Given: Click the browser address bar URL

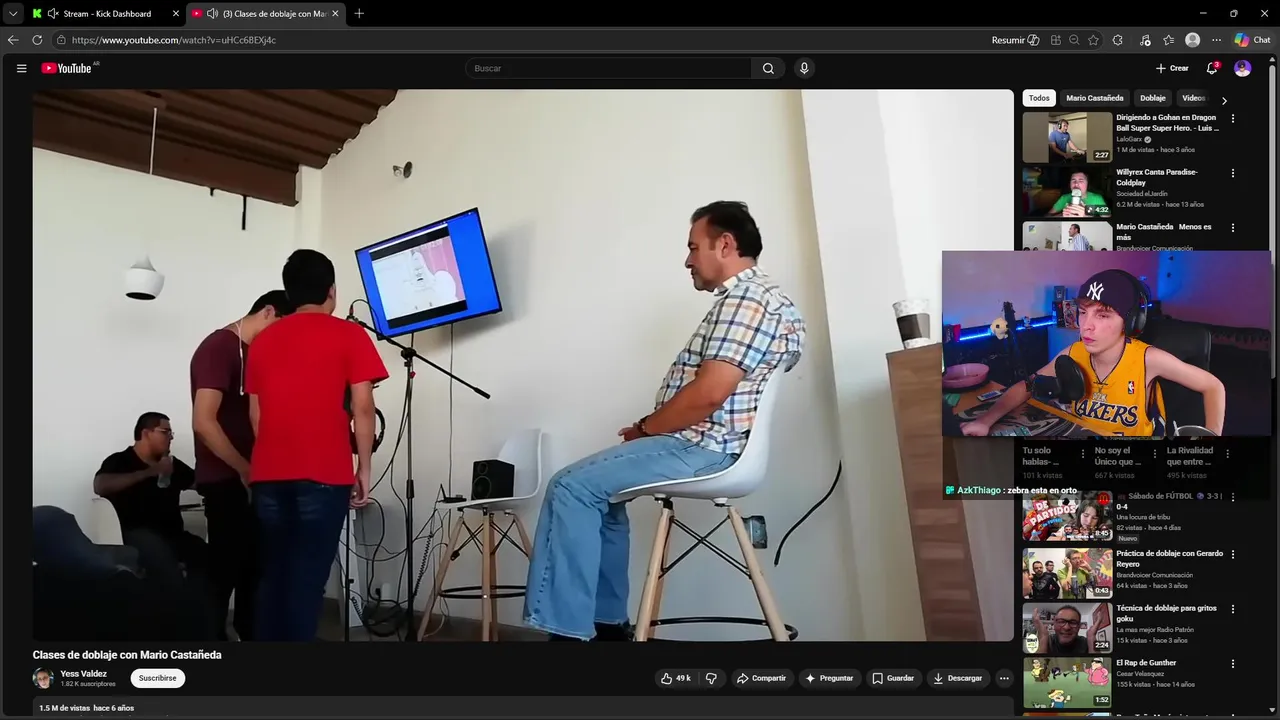Looking at the screenshot, I should click(x=174, y=40).
